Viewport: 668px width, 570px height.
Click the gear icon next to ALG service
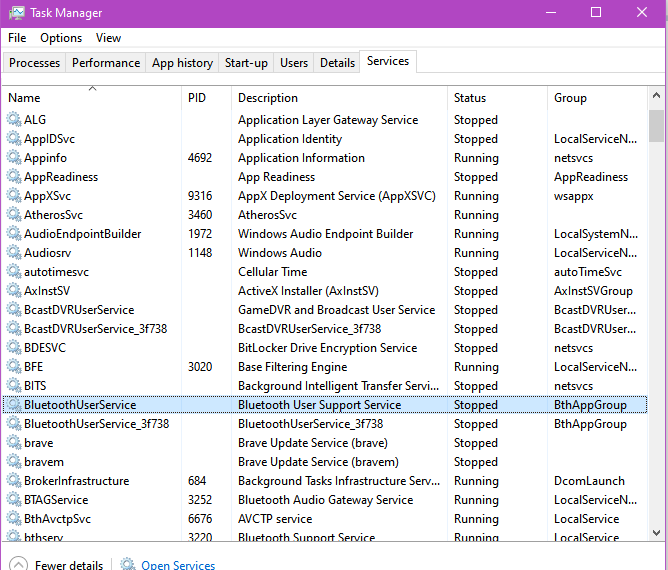[14, 120]
